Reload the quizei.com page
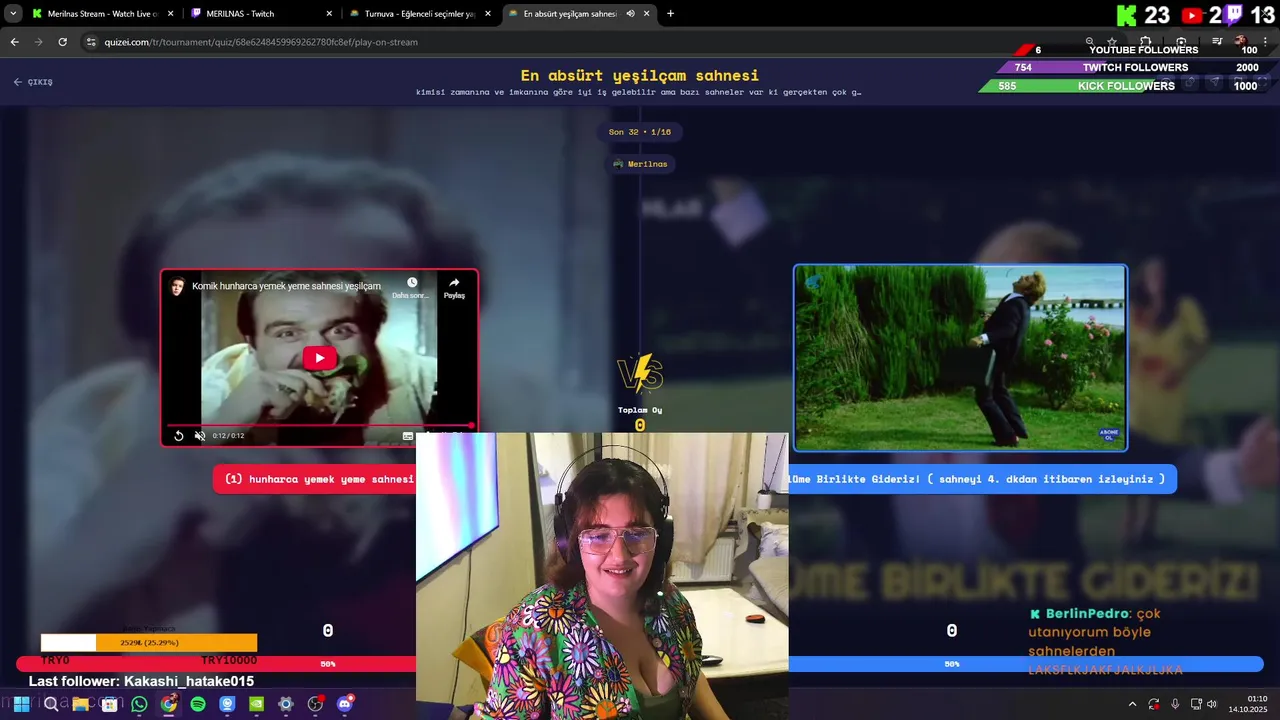 (62, 42)
